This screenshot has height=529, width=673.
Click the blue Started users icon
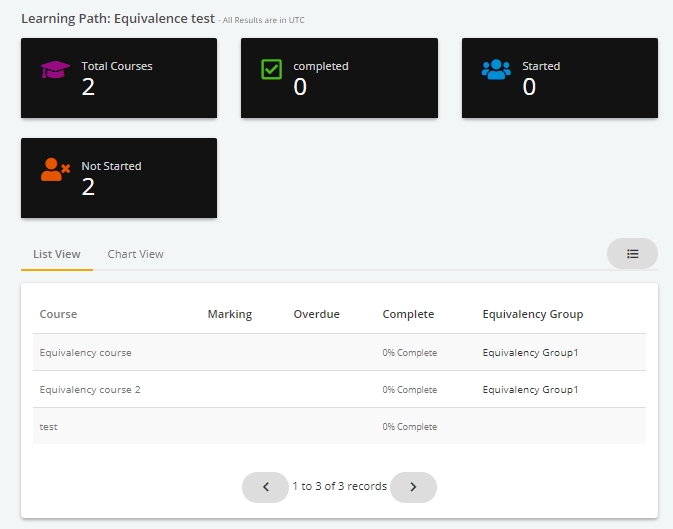[496, 69]
